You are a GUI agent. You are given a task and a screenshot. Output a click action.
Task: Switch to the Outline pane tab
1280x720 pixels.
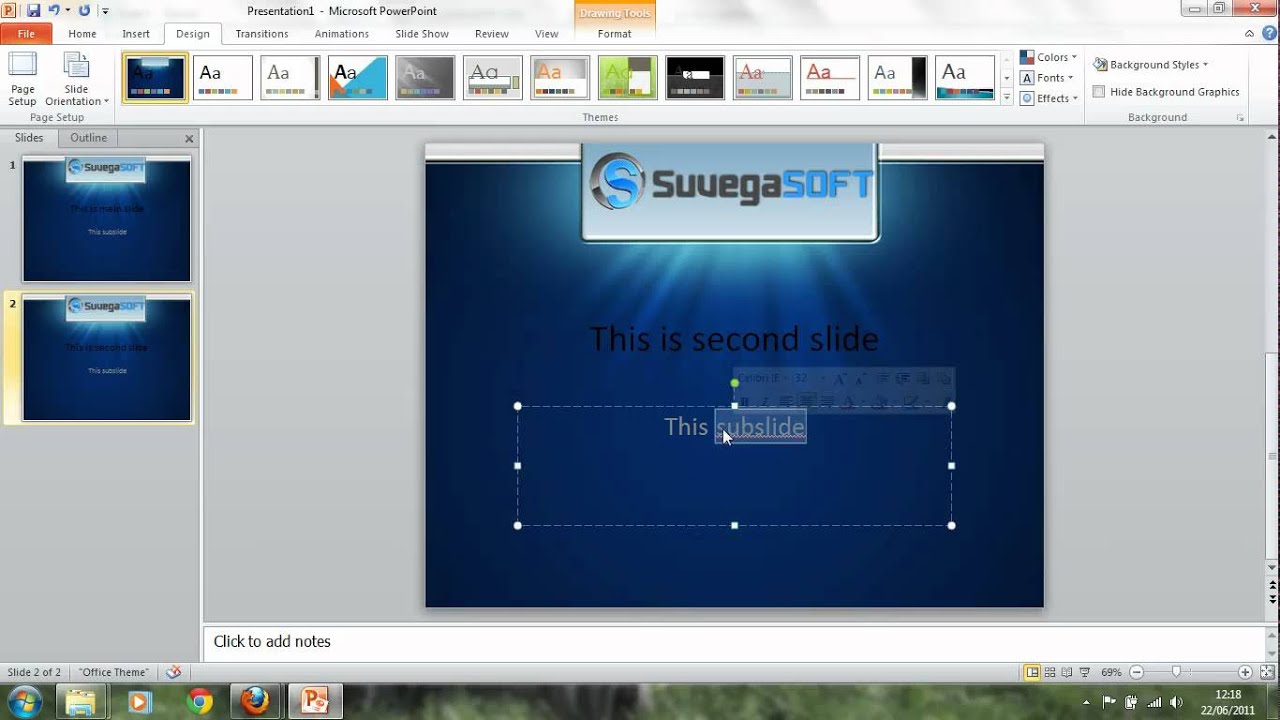pos(89,138)
